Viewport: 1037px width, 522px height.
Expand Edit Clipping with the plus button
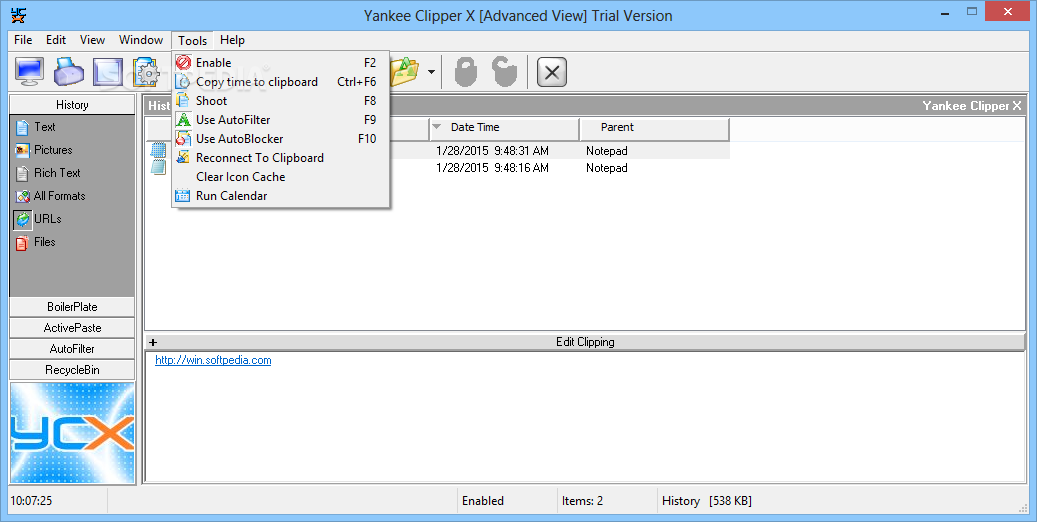pyautogui.click(x=153, y=343)
